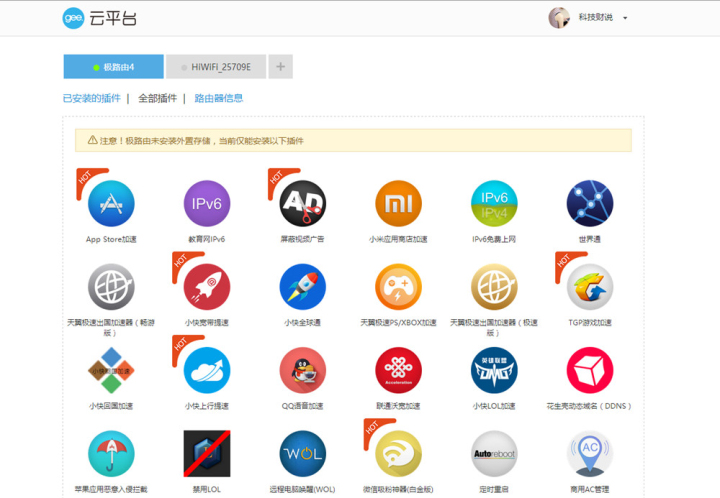Select the 花生壳动态域名 DDNS cube icon

click(590, 370)
